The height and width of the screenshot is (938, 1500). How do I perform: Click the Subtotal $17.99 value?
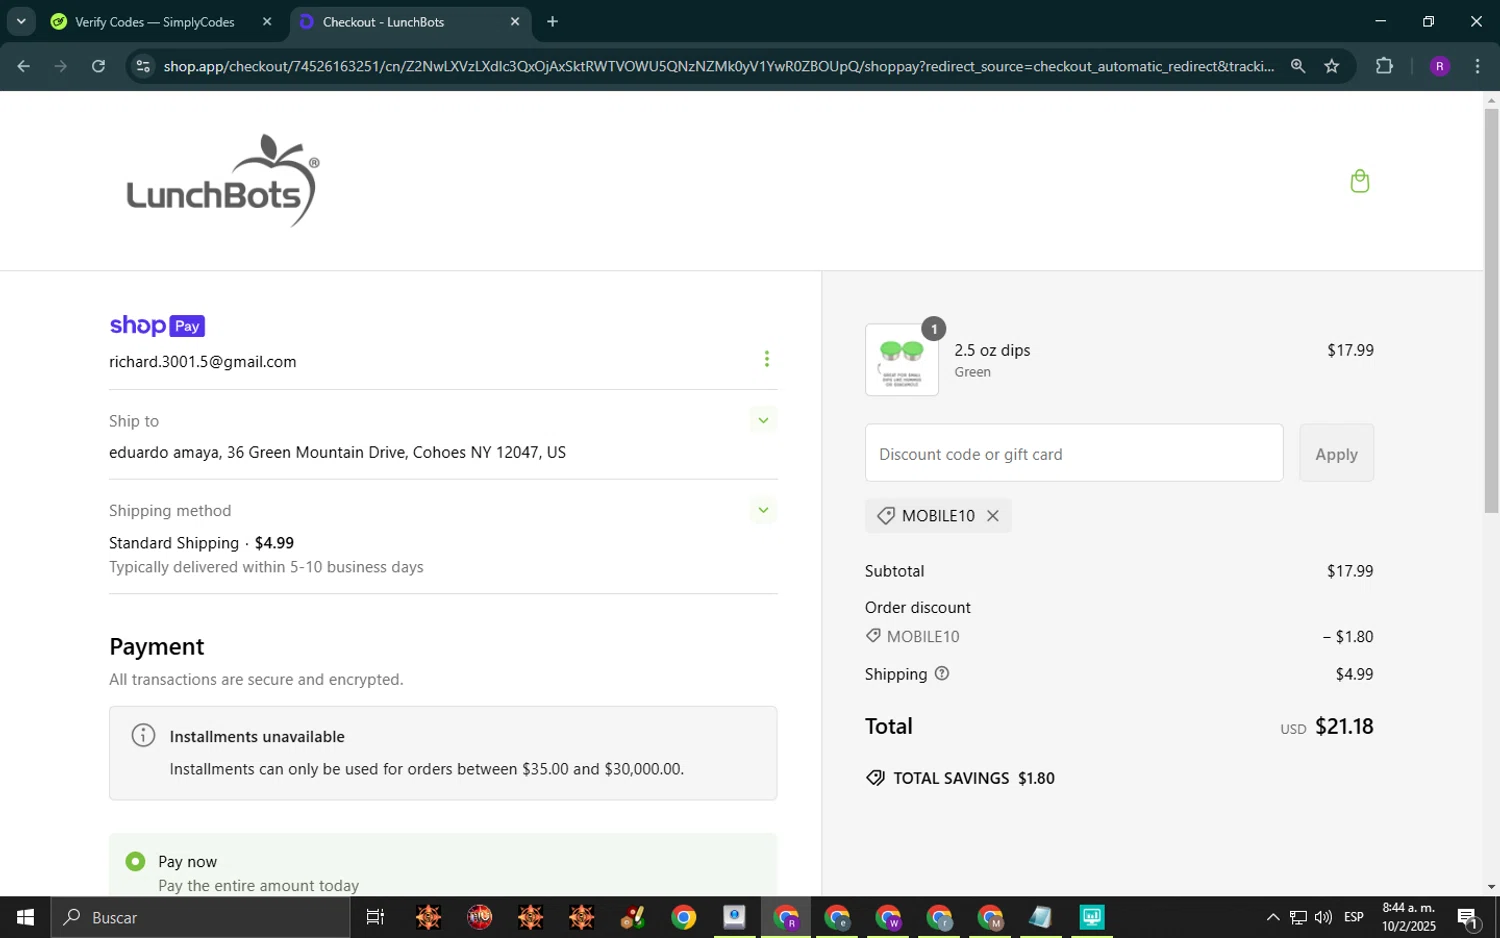[x=1349, y=571]
